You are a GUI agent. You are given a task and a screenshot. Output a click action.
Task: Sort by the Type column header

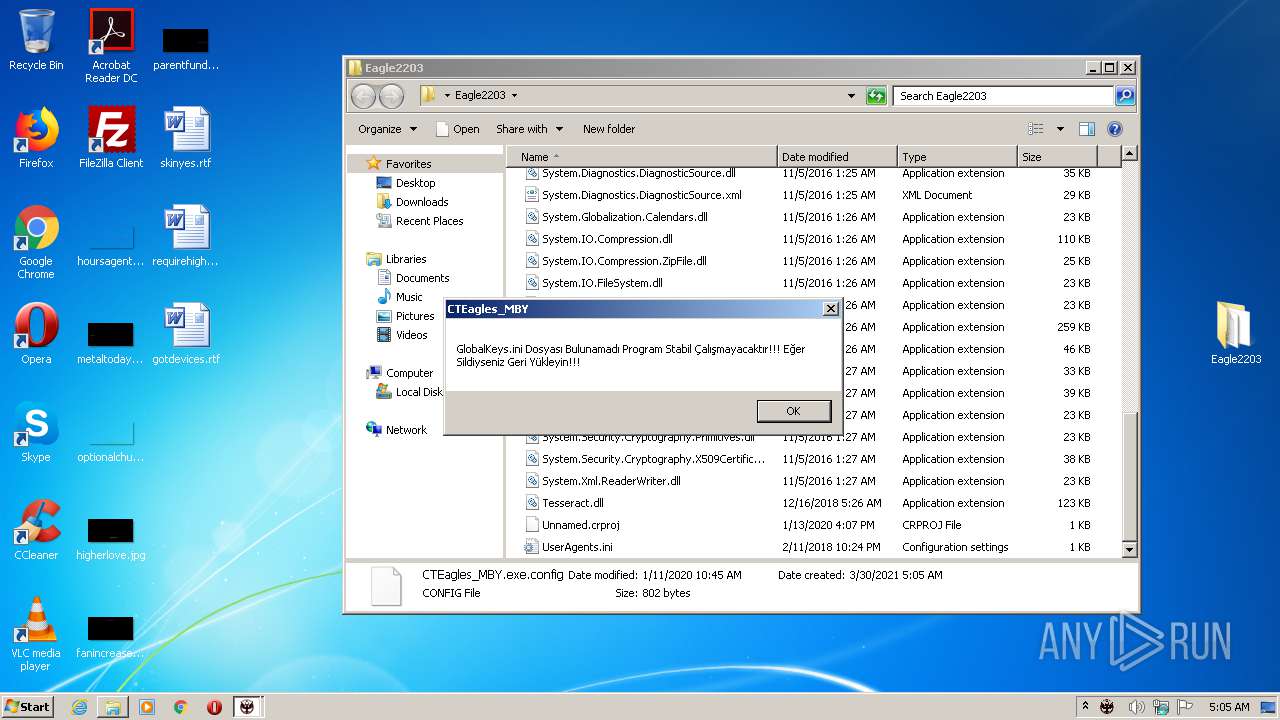pyautogui.click(x=957, y=157)
